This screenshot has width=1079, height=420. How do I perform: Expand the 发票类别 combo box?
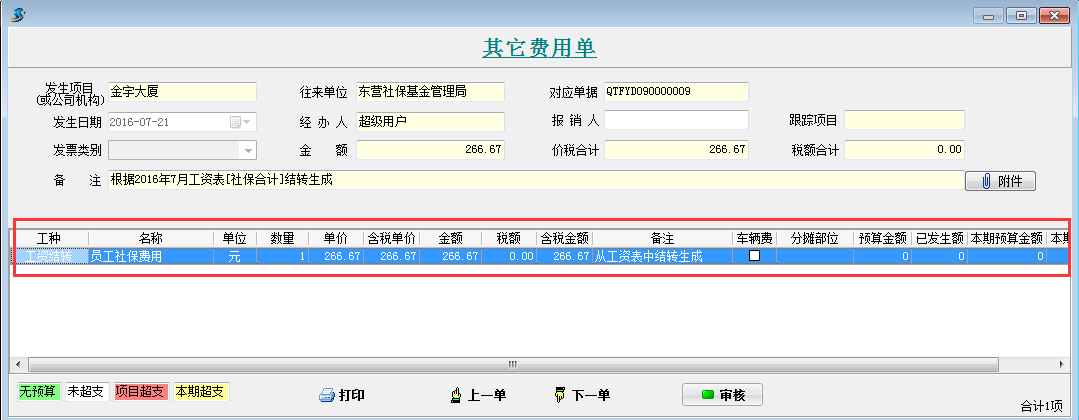247,150
